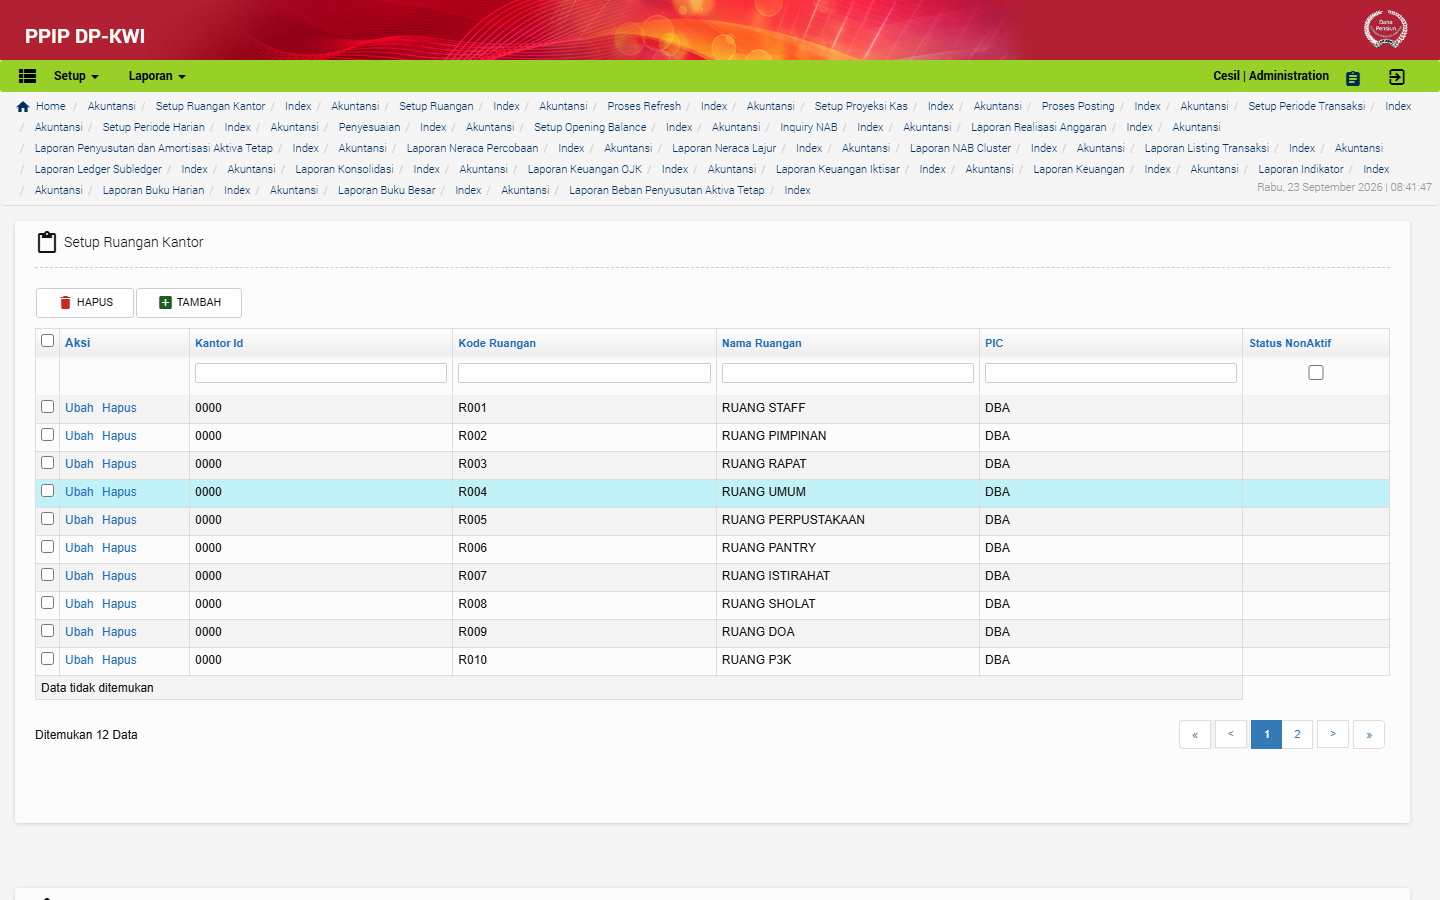Select the checkbox for RUANG RAPAT row
Screen dimensions: 1440x900
click(47, 463)
